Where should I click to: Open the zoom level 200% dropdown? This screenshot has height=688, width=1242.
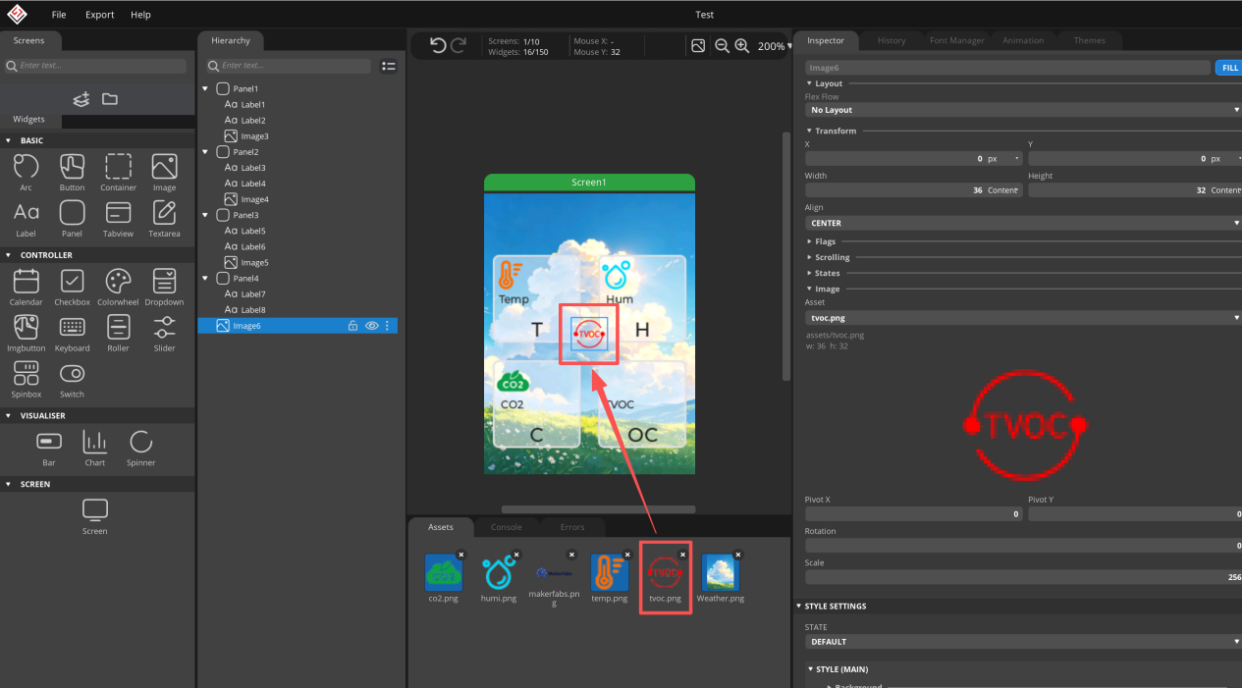click(775, 46)
